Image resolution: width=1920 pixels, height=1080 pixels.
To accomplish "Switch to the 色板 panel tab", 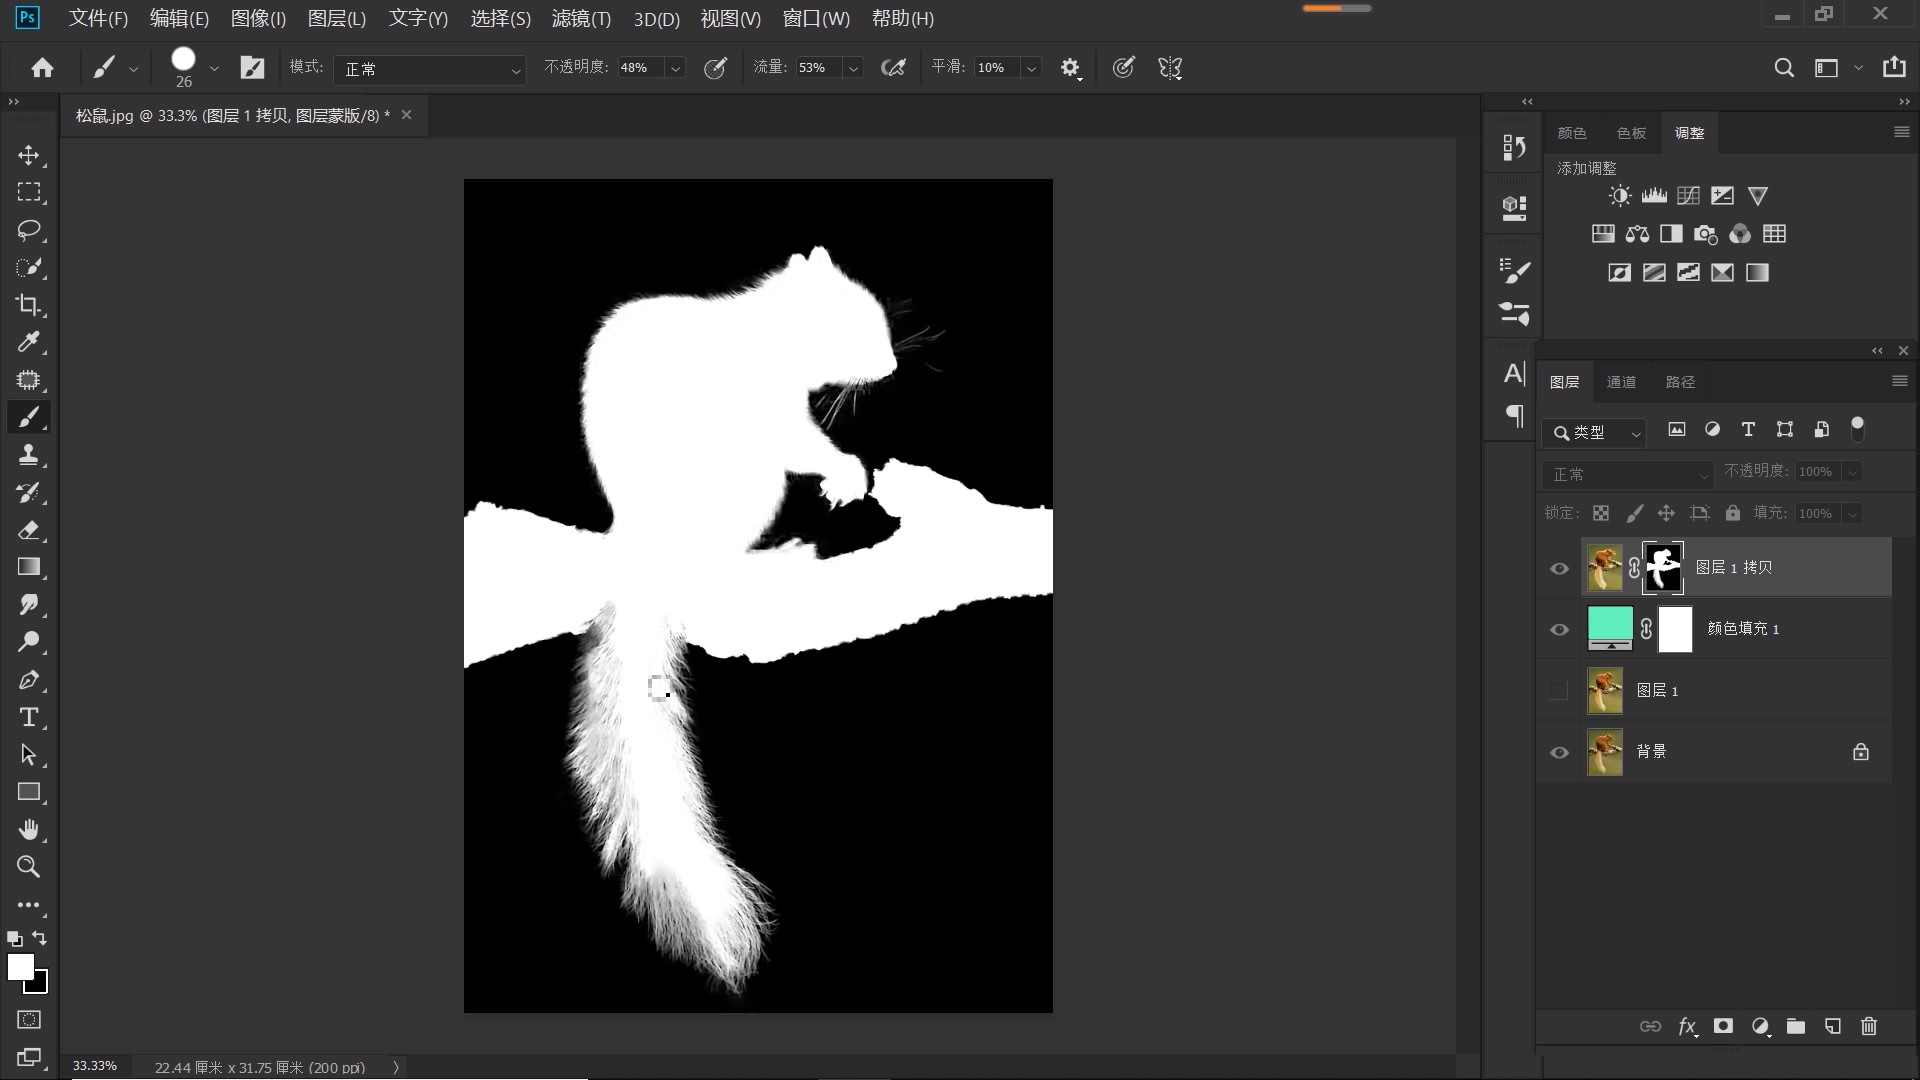I will 1631,133.
